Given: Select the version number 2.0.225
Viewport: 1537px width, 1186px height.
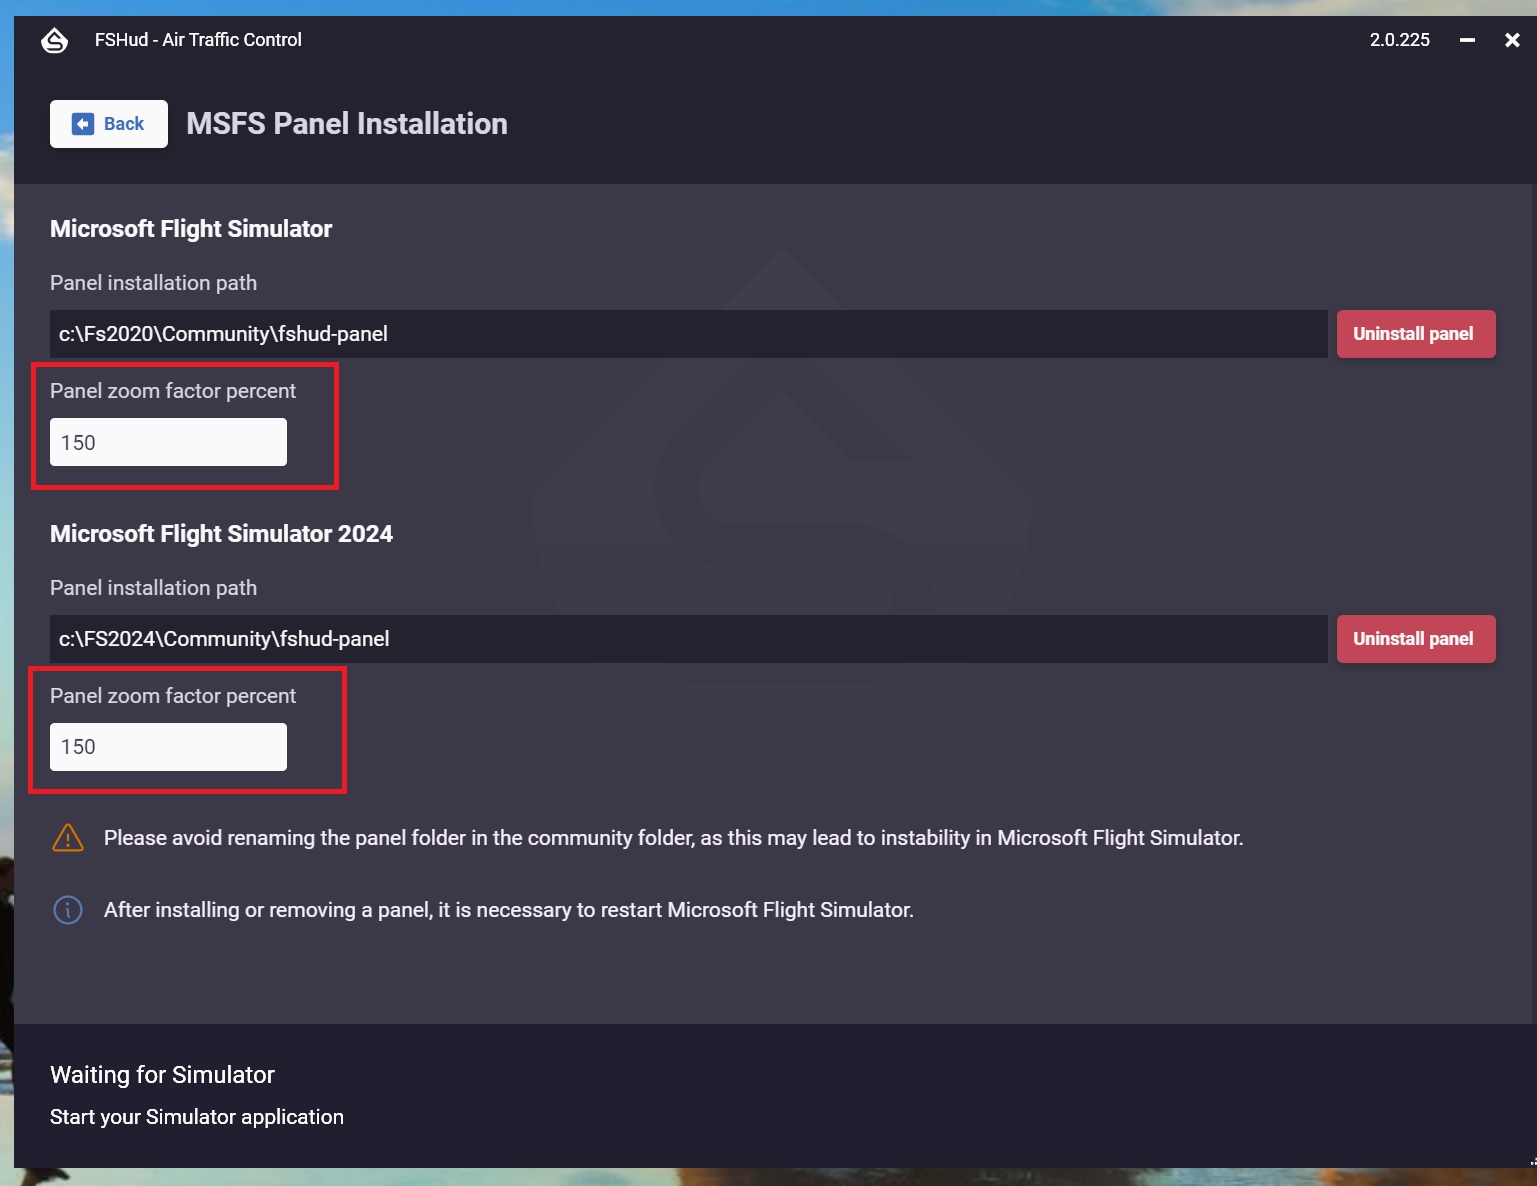Looking at the screenshot, I should [x=1400, y=40].
